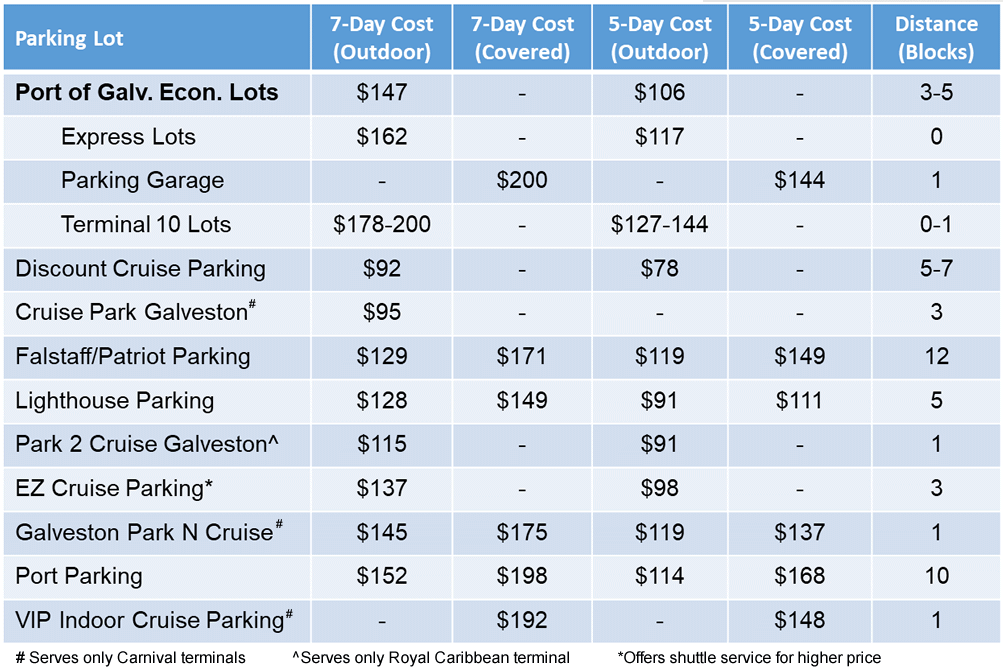Click the Serves only Carnival terminals footnote
This screenshot has height=670, width=1003.
click(130, 658)
